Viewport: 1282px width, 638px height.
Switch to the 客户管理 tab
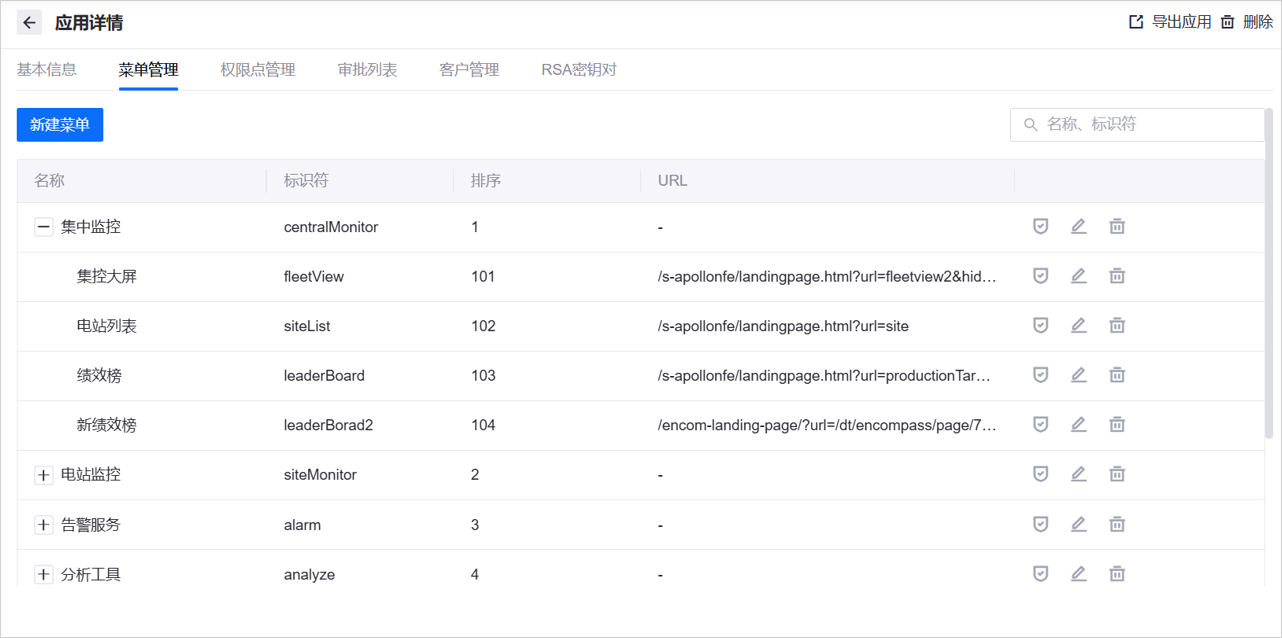(468, 69)
